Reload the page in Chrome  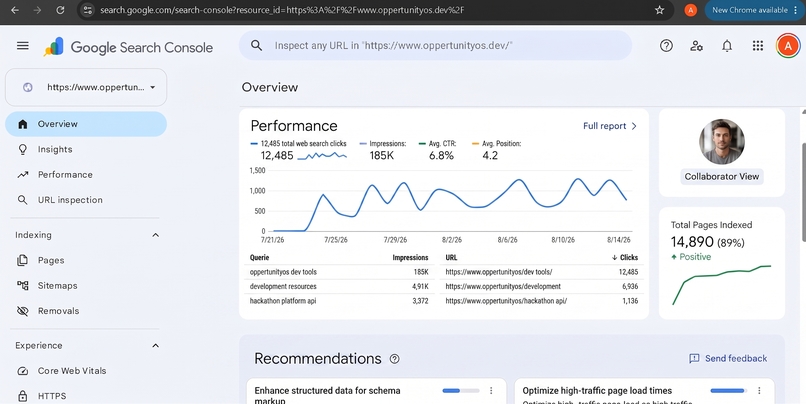coord(60,10)
